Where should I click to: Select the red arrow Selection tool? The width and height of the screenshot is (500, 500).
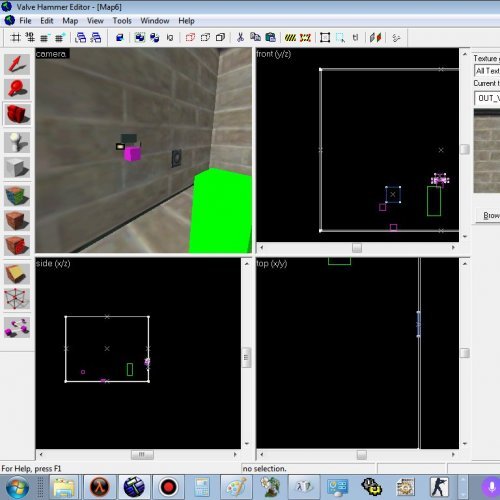click(17, 64)
